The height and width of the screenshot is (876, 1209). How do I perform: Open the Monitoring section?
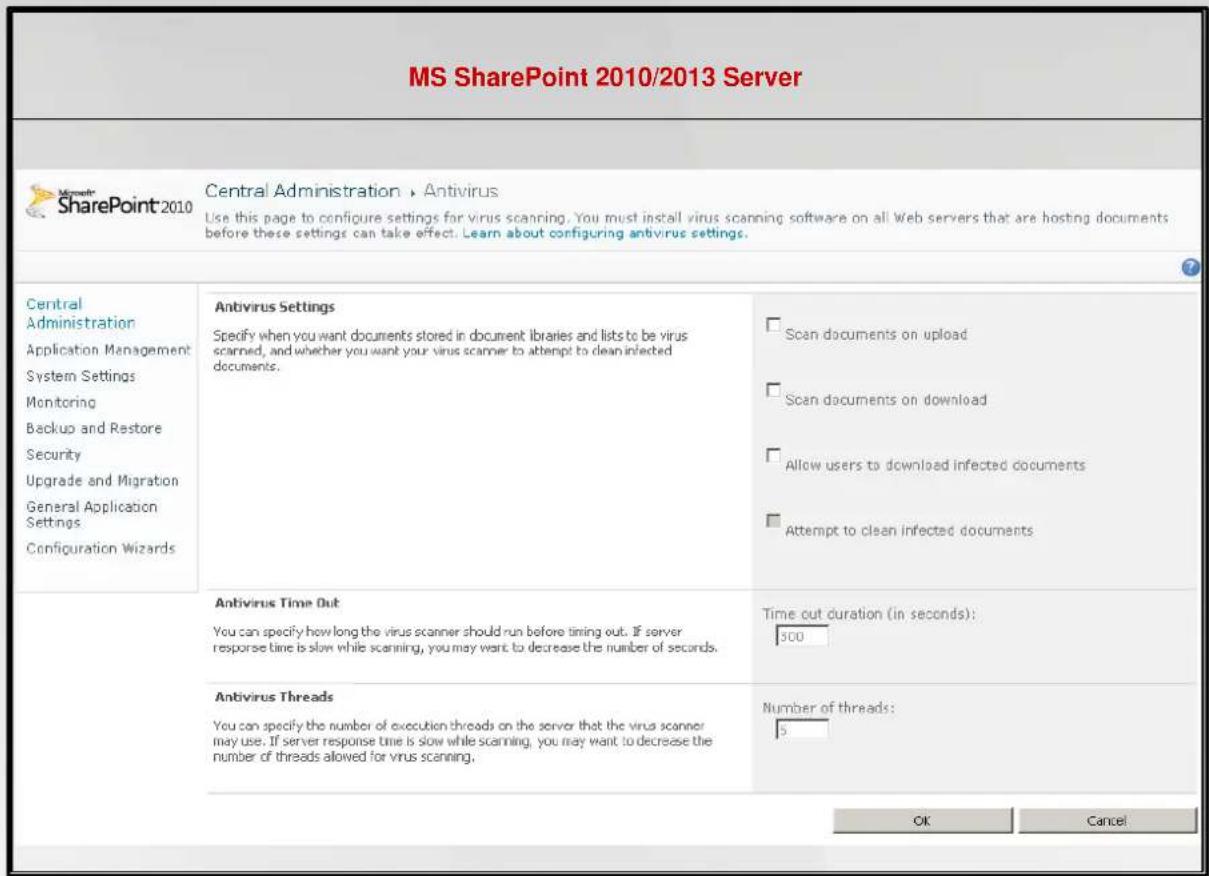click(x=59, y=402)
